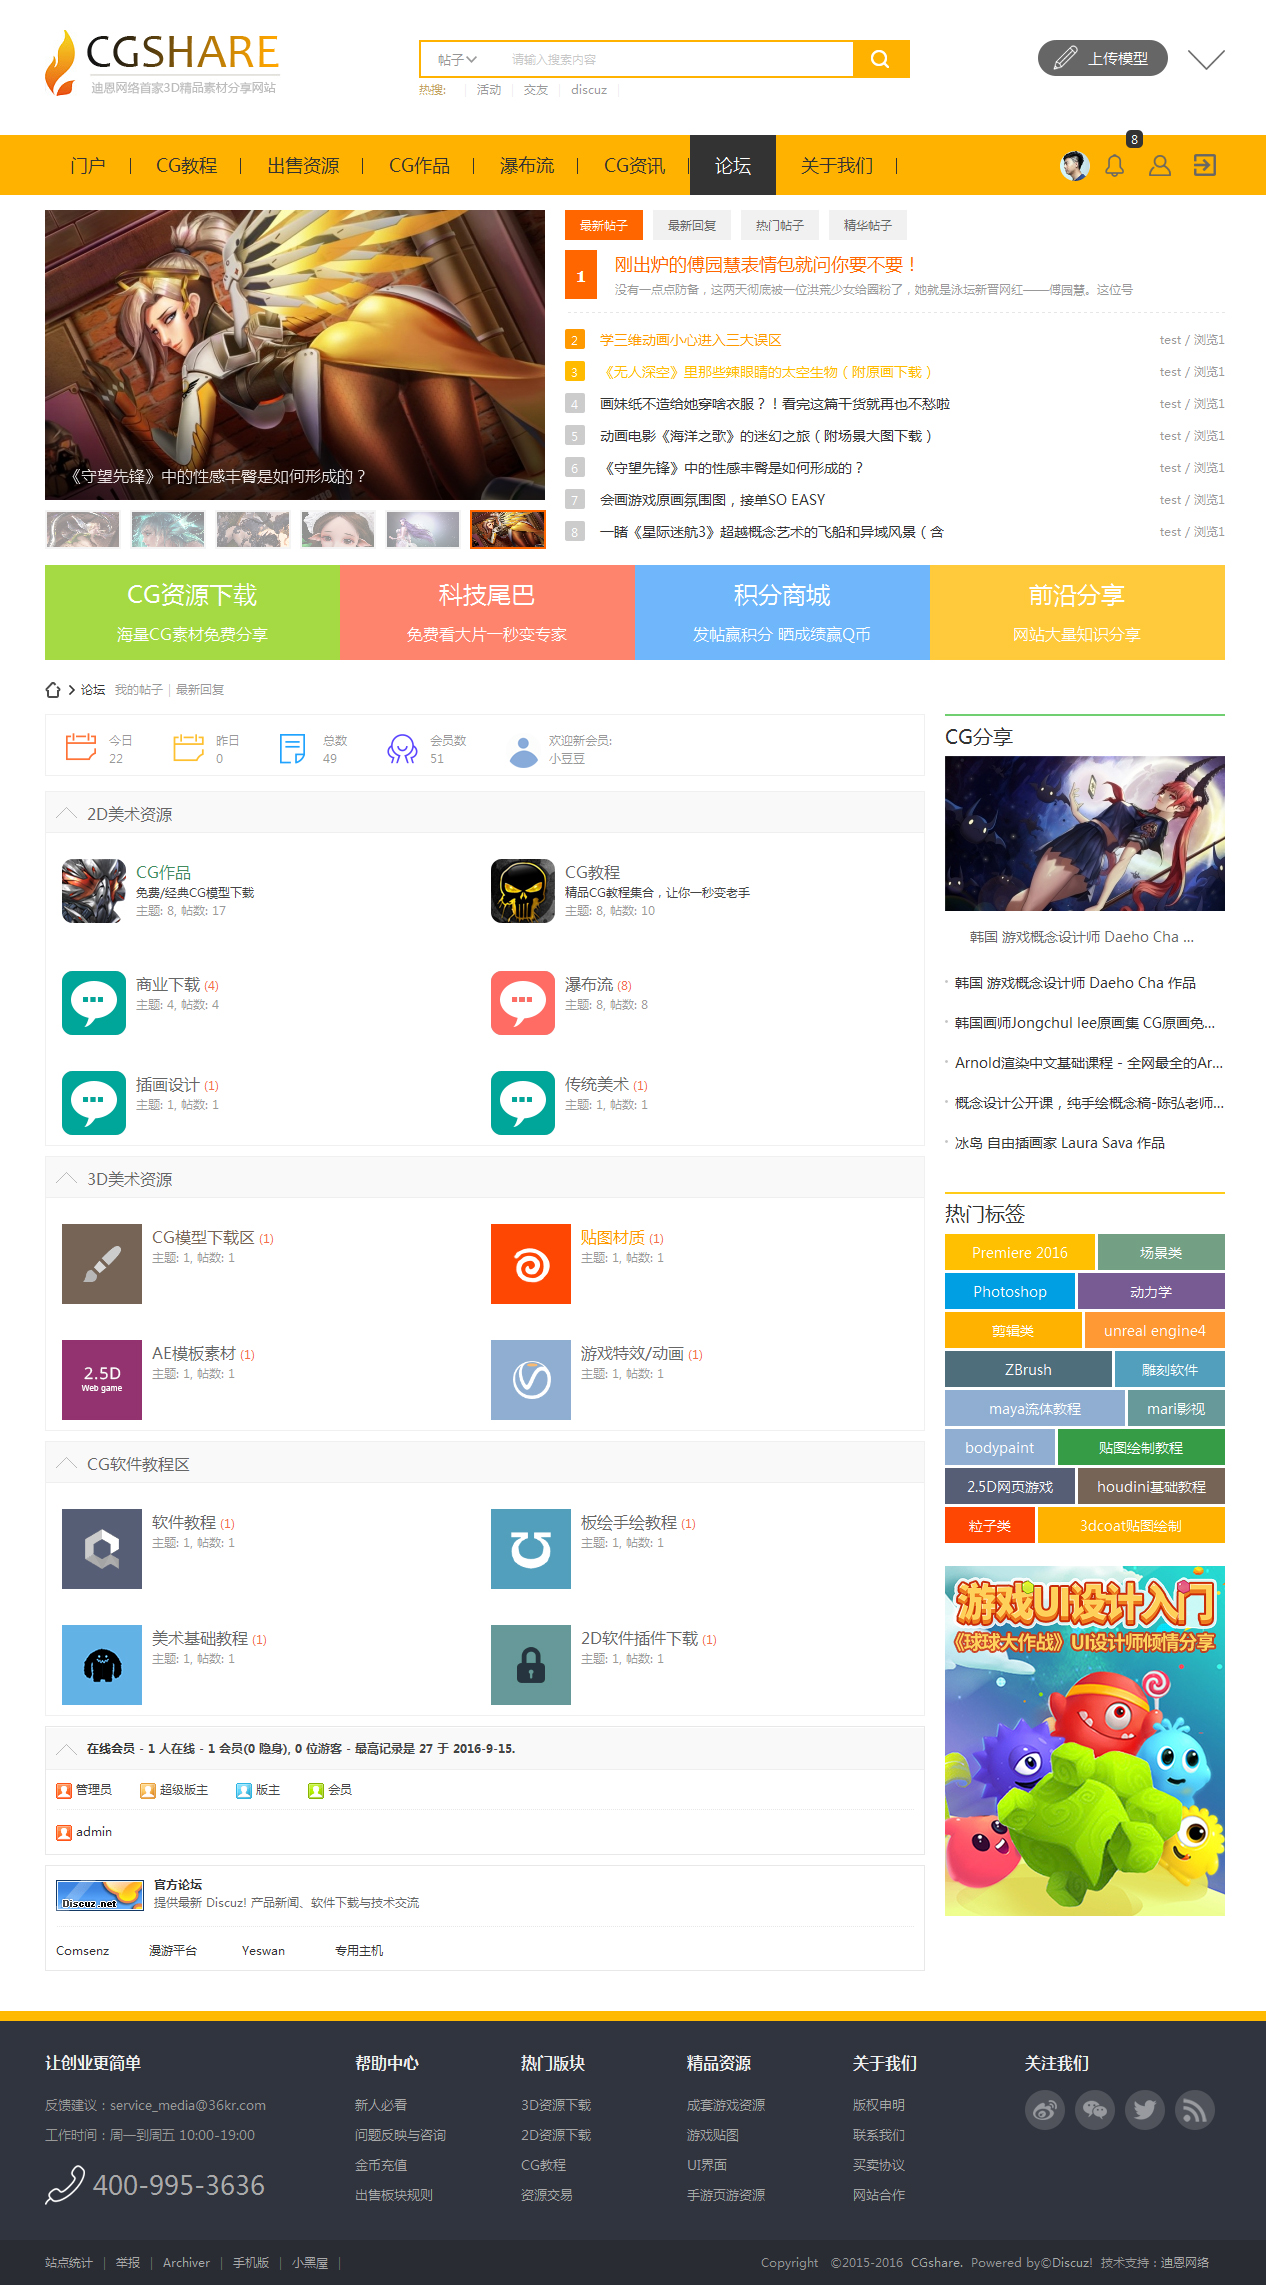Click 商业下载 chat bubble icon
1266x2285 pixels.
pos(94,1003)
